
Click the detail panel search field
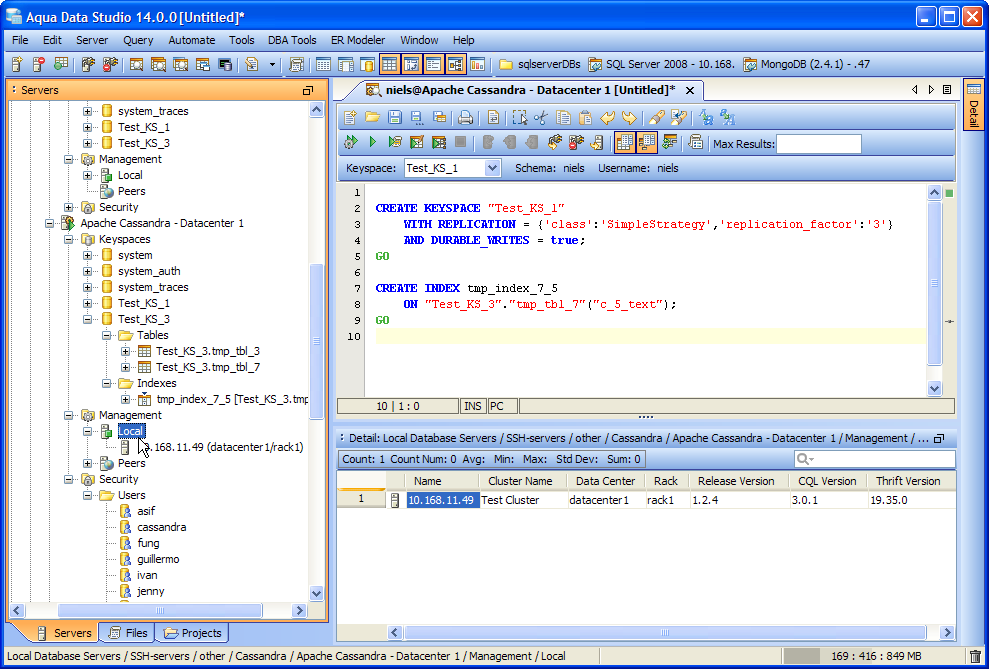pos(874,459)
